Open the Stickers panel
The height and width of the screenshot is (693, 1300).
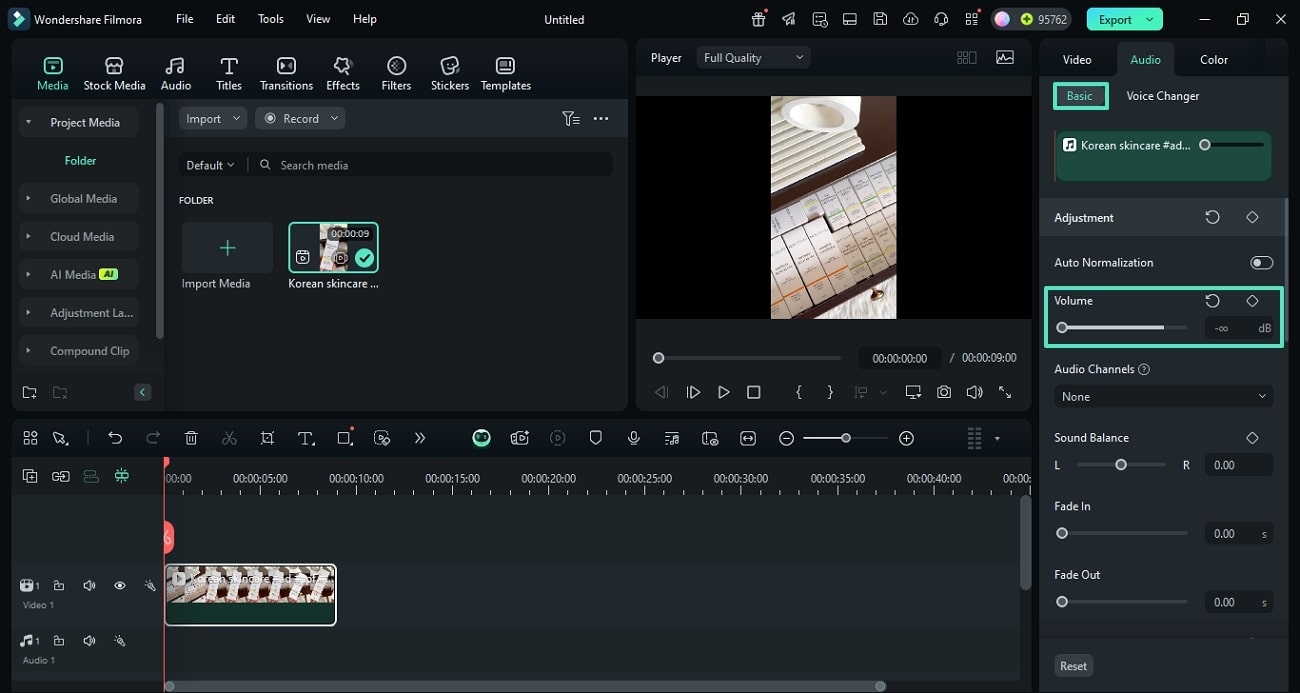coord(449,74)
